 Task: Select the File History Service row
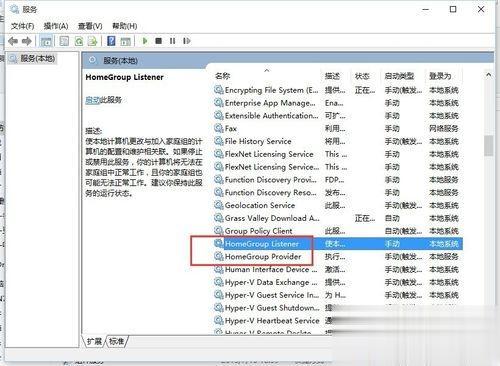[338, 141]
